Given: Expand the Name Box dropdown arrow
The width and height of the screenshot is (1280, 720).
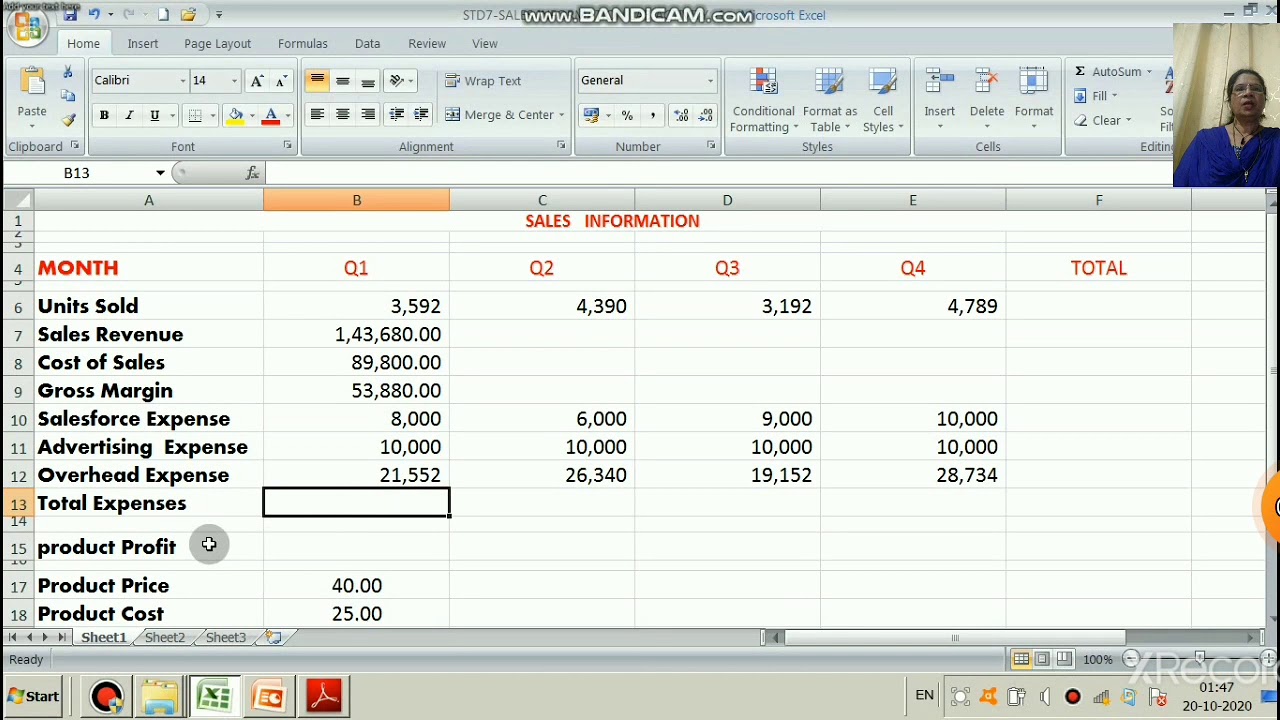Looking at the screenshot, I should click(x=160, y=173).
